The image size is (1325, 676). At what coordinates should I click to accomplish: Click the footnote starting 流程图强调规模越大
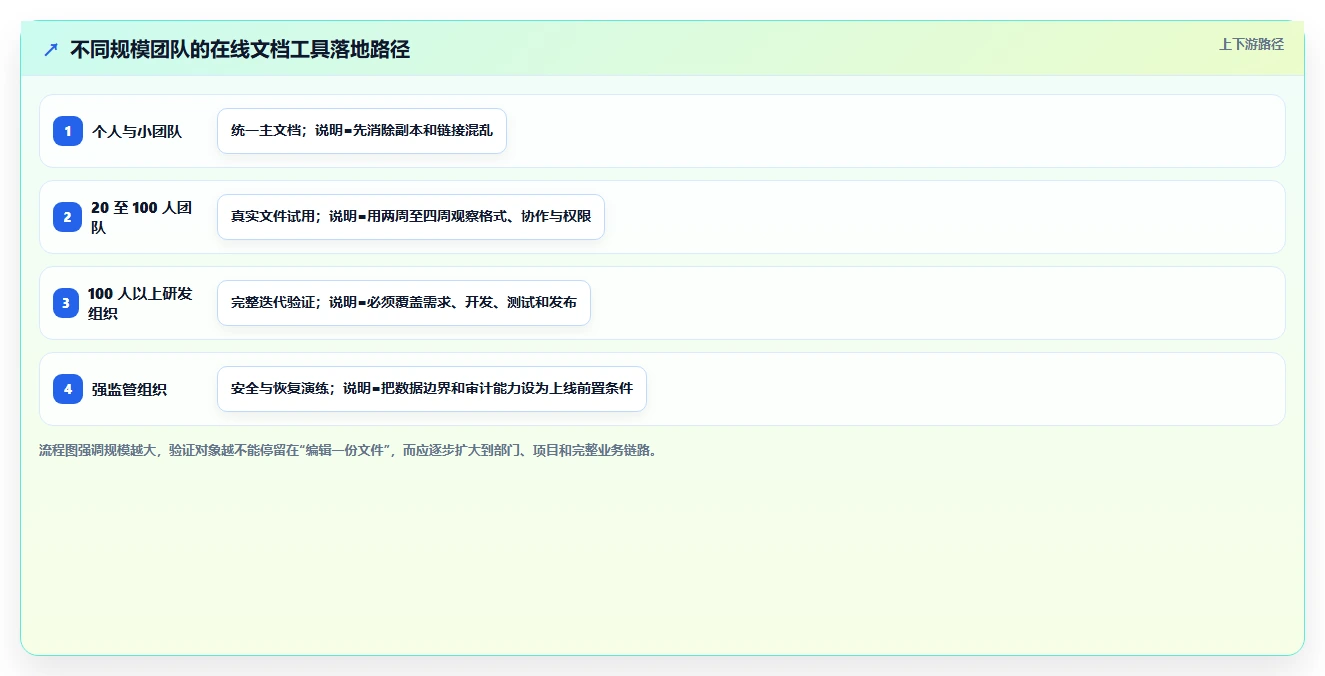click(348, 450)
